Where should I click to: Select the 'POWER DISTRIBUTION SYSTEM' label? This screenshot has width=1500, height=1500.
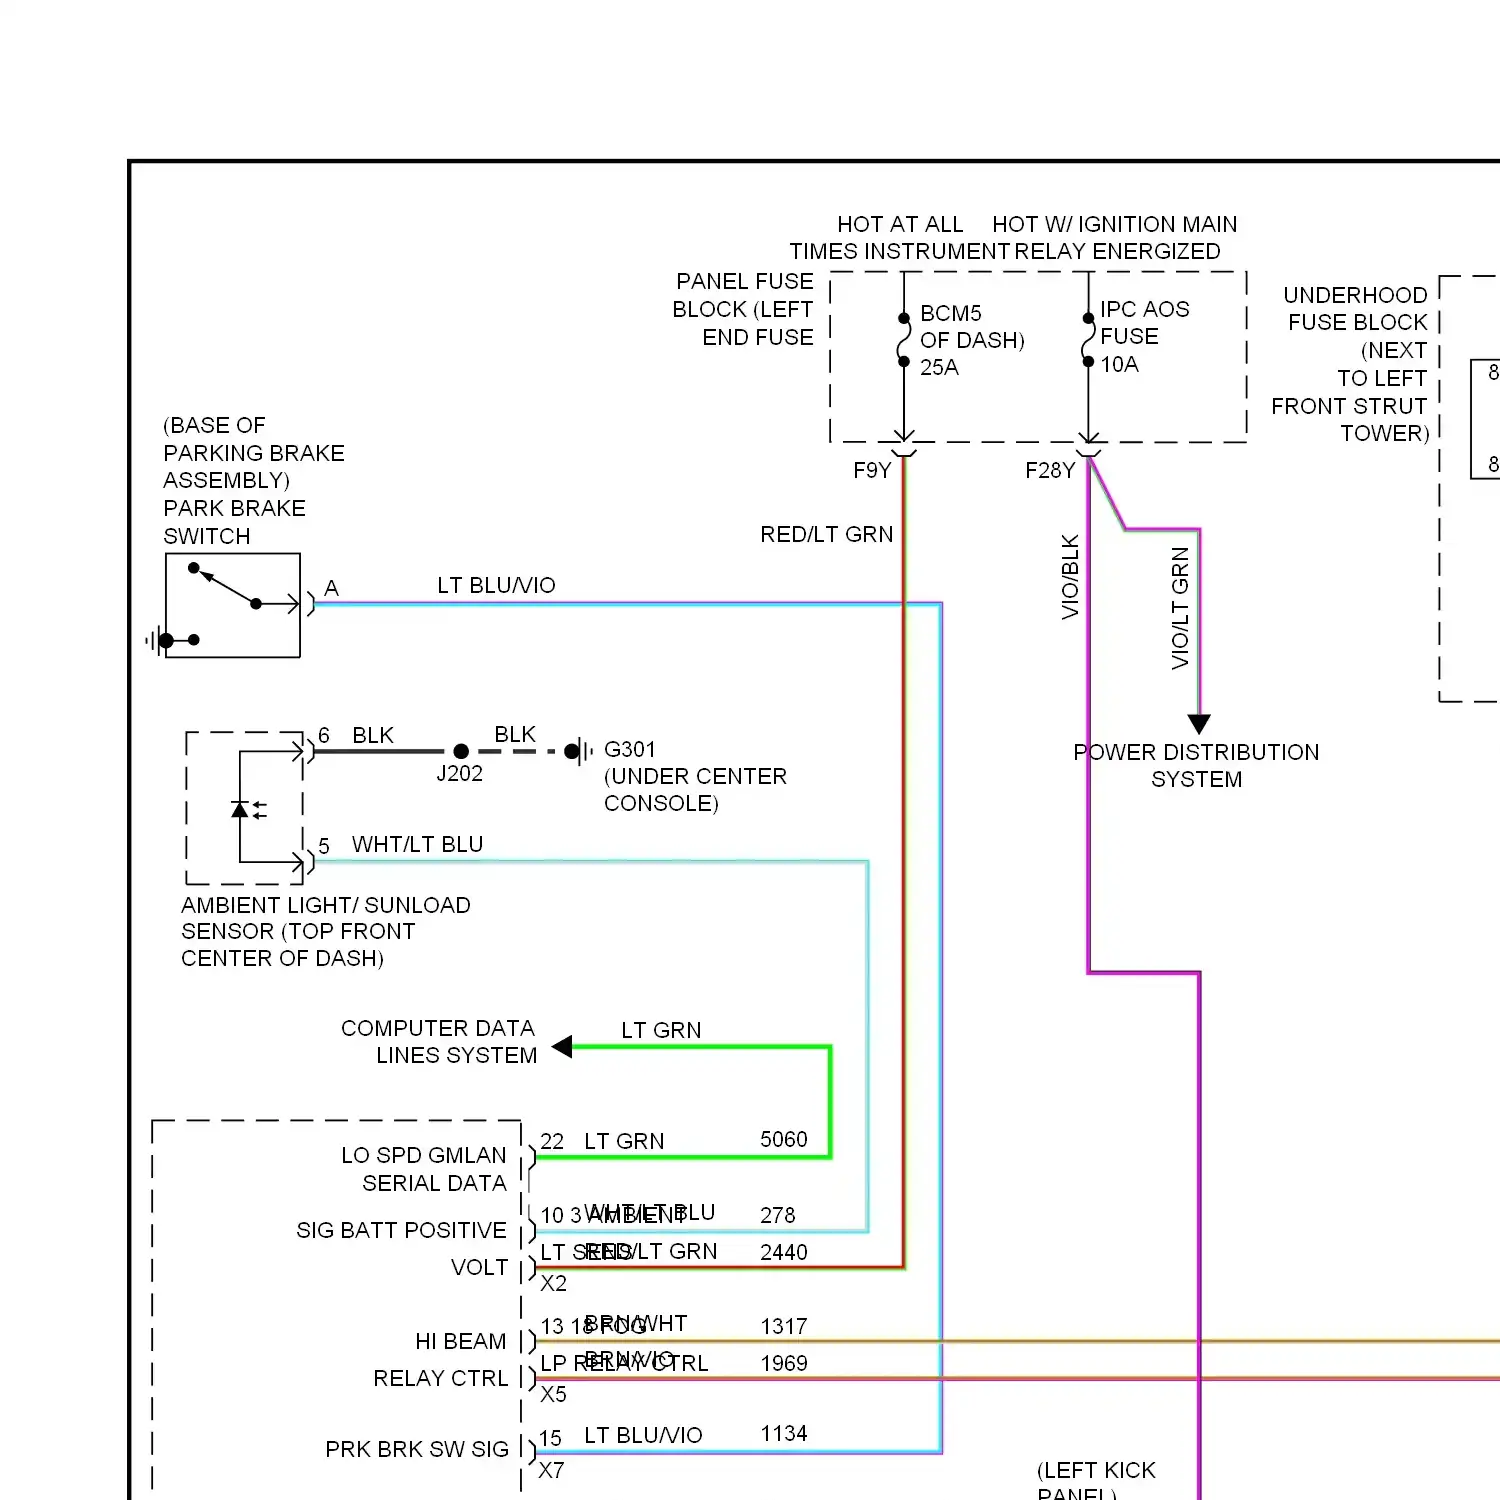(x=1196, y=766)
